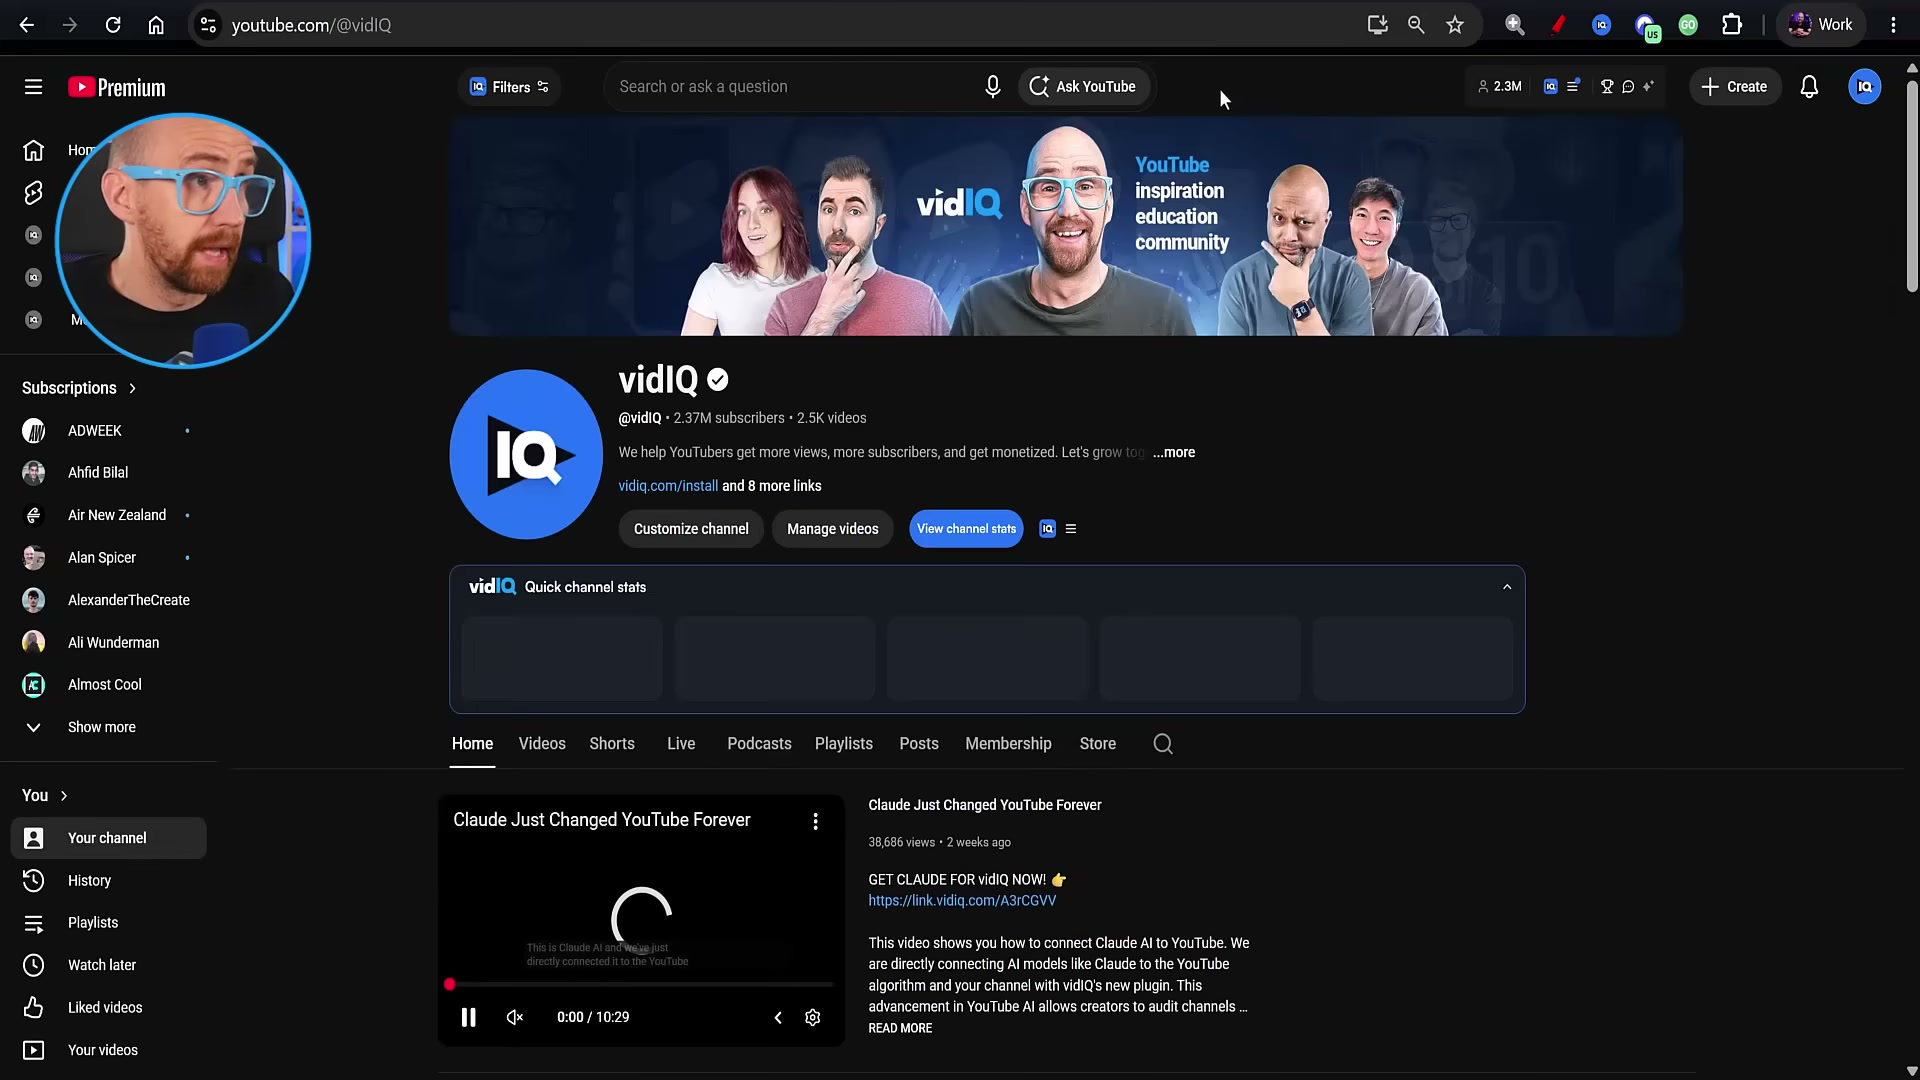Screen dimensions: 1920x1080
Task: Open the notifications bell
Action: point(1809,87)
